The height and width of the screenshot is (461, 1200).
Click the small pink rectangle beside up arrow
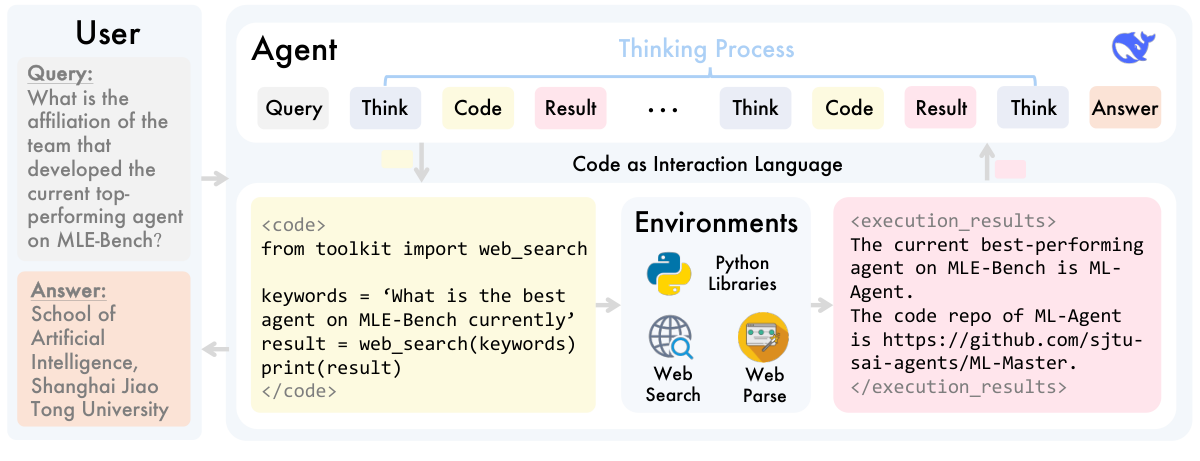click(1010, 168)
